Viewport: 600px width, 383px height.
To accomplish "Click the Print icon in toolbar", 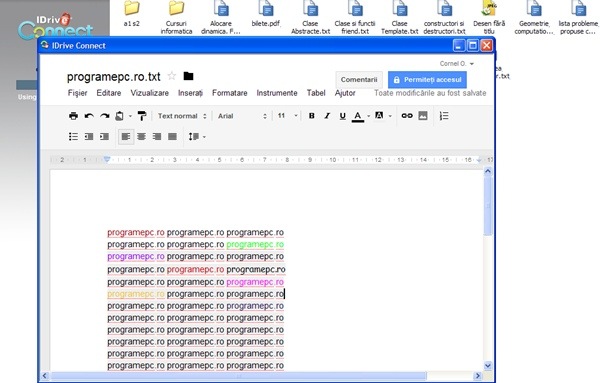I will tap(73, 116).
